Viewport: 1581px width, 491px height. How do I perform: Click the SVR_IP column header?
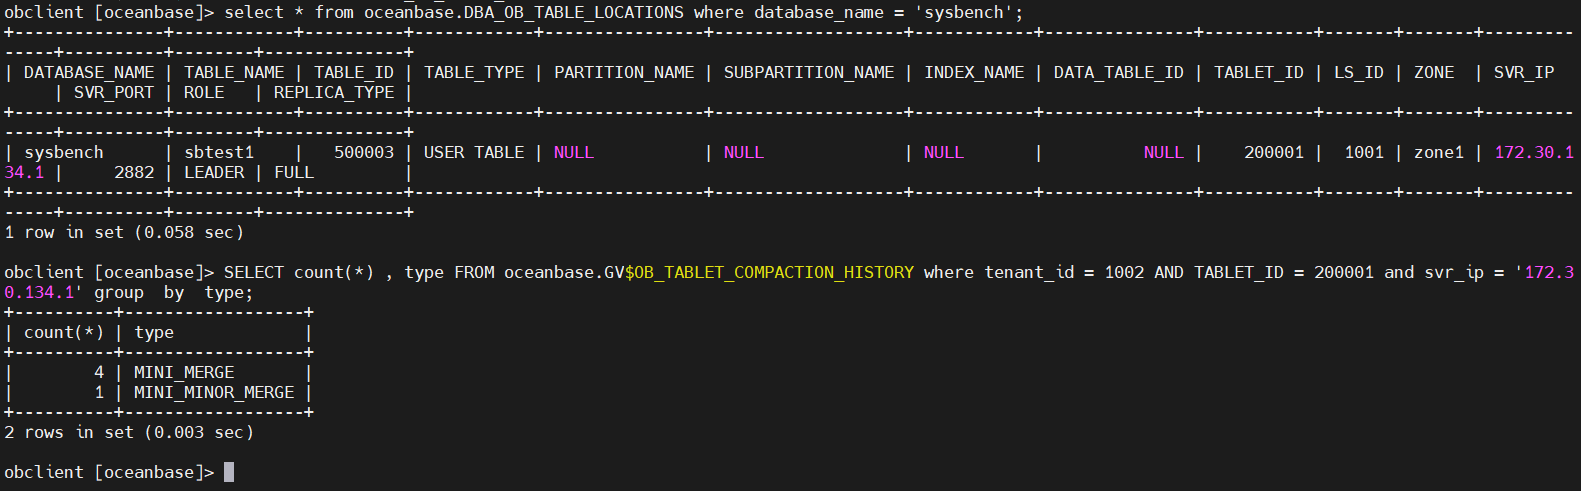[1524, 72]
